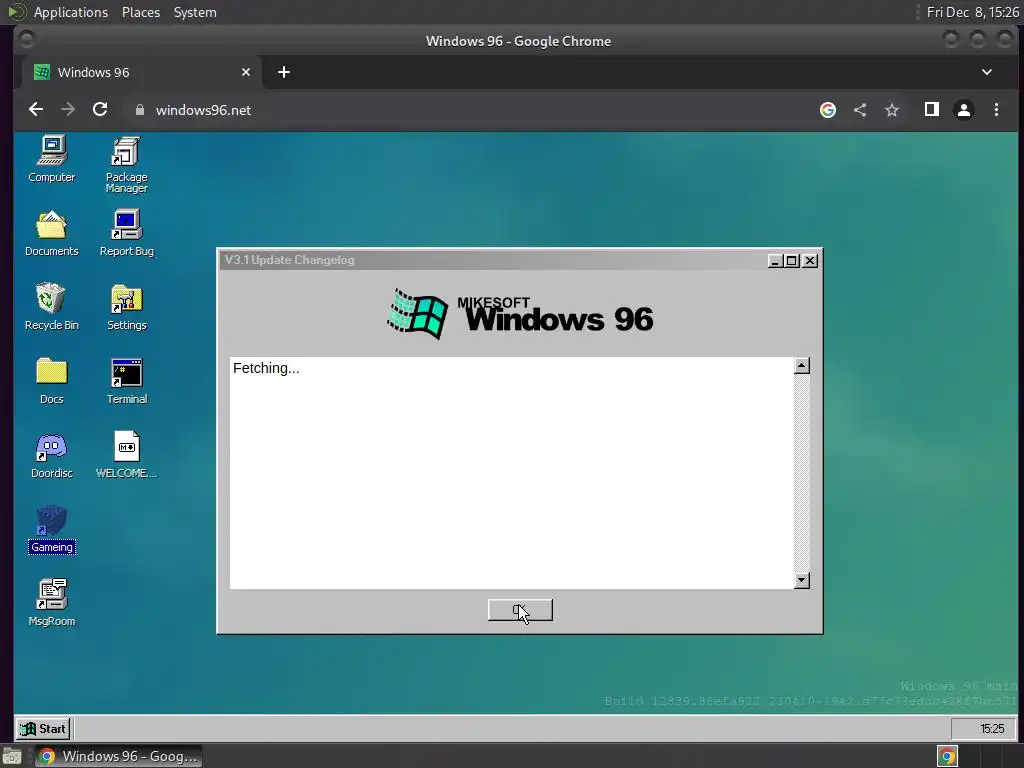Open the Package Manager desktop icon
The height and width of the screenshot is (768, 1024).
click(126, 165)
